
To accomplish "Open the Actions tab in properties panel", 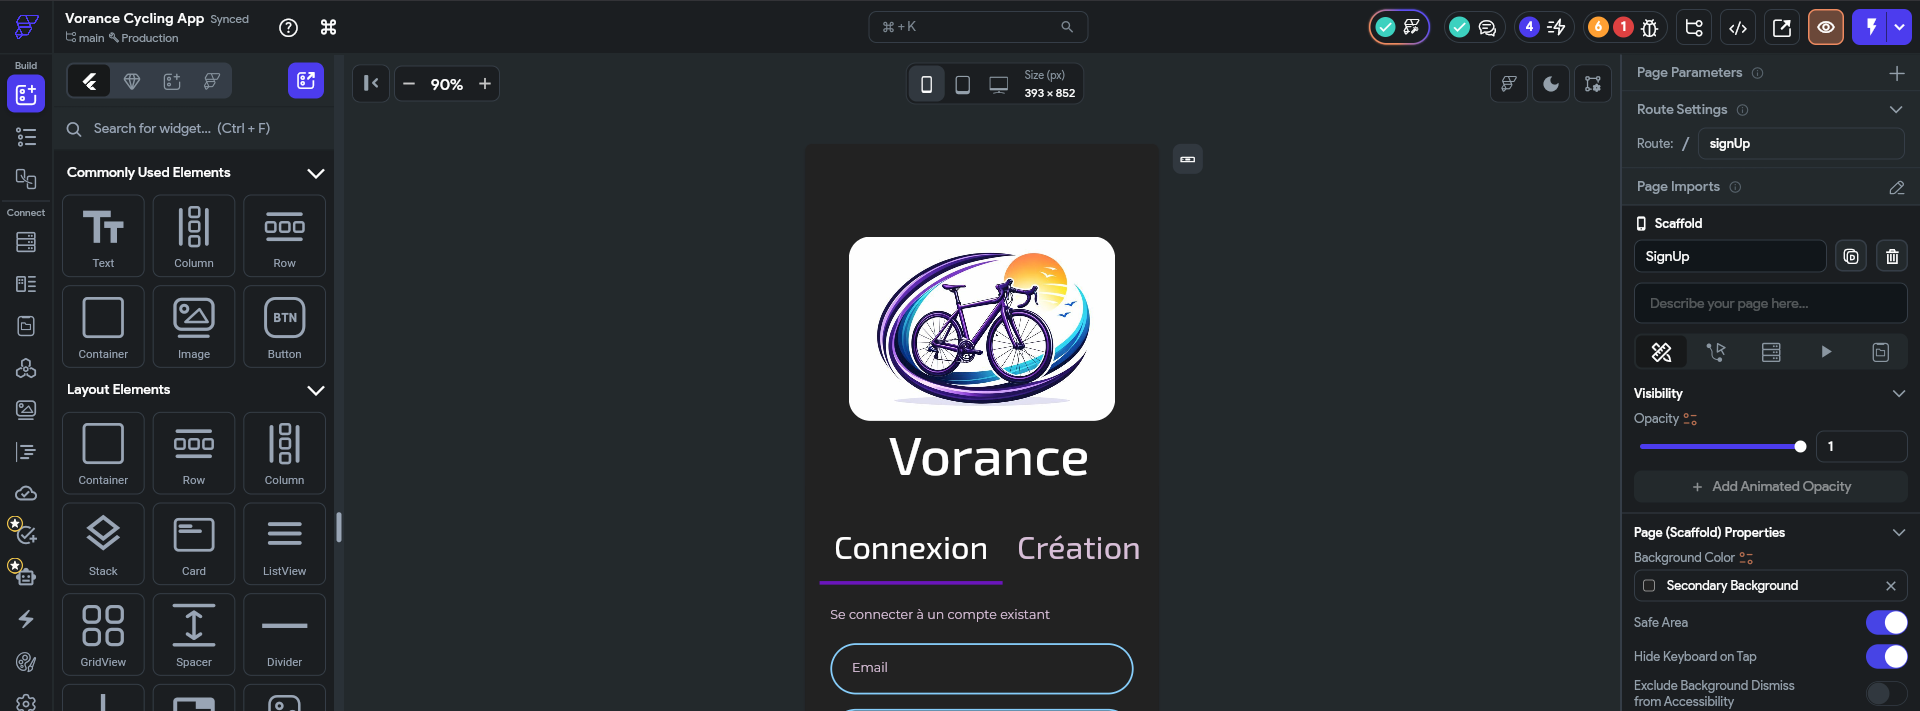I will pos(1716,352).
